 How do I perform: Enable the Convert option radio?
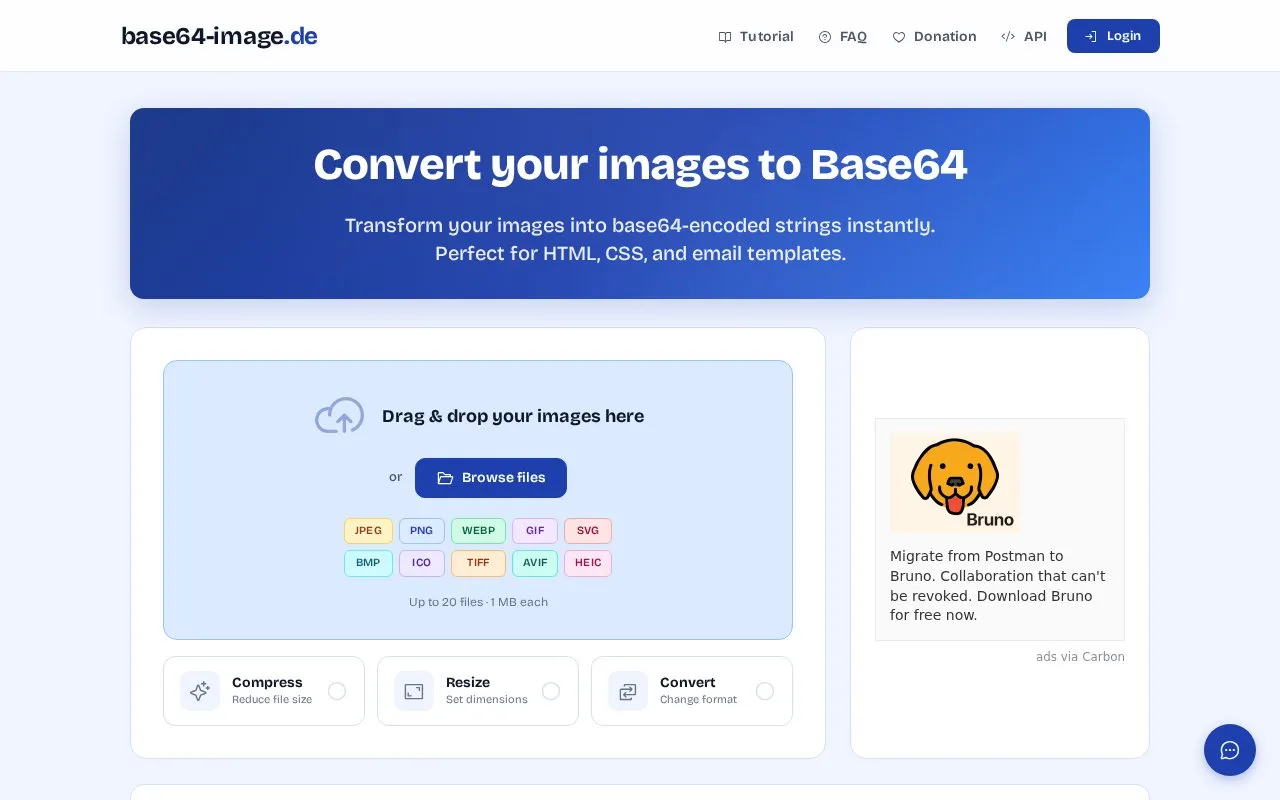pyautogui.click(x=765, y=691)
